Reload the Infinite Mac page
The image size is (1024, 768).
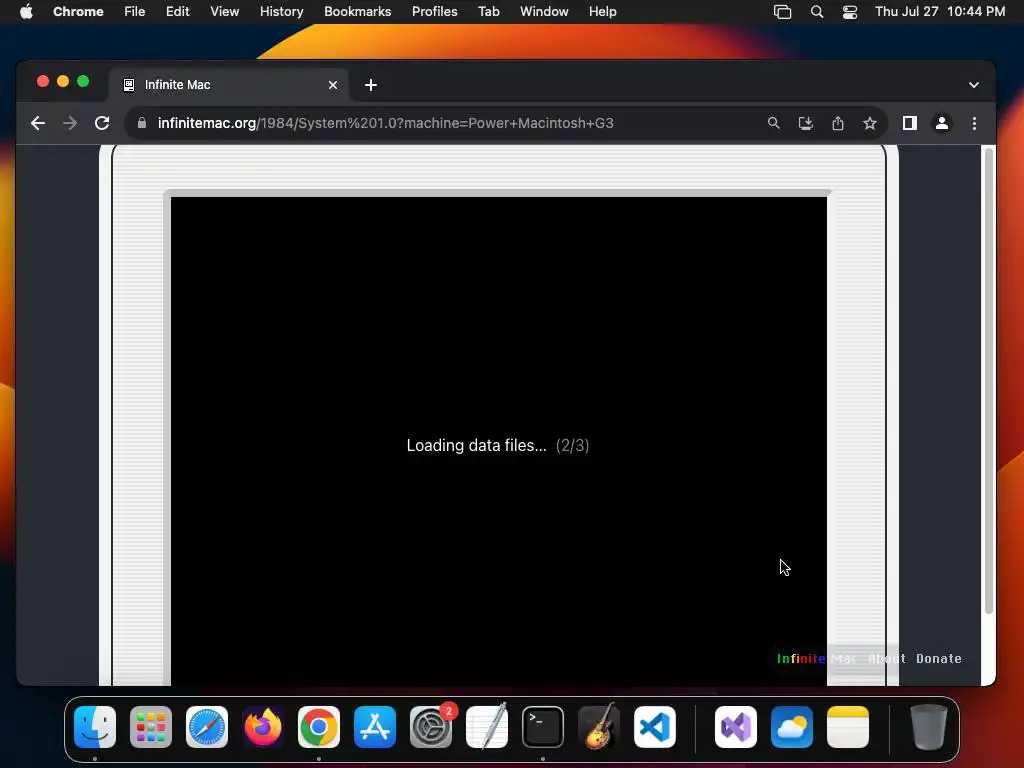[102, 123]
